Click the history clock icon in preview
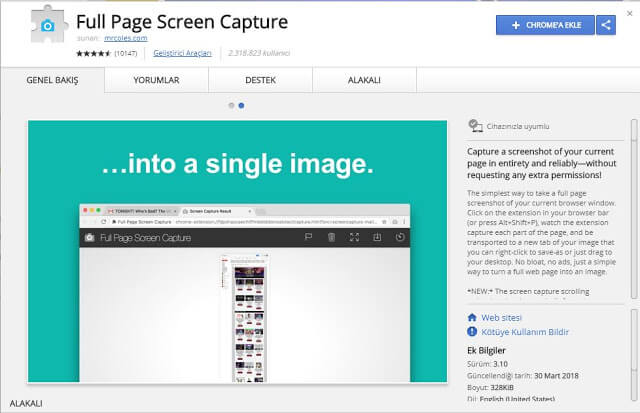640x413 pixels. pos(400,237)
